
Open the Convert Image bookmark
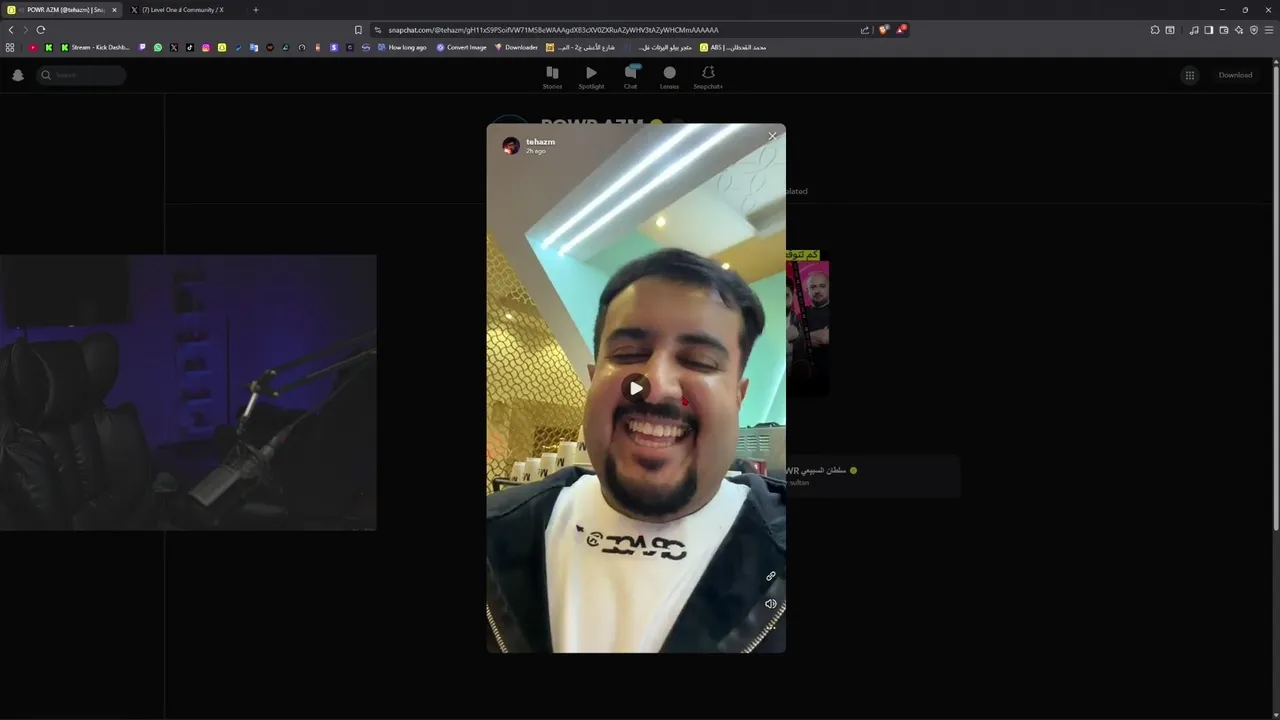tap(461, 47)
